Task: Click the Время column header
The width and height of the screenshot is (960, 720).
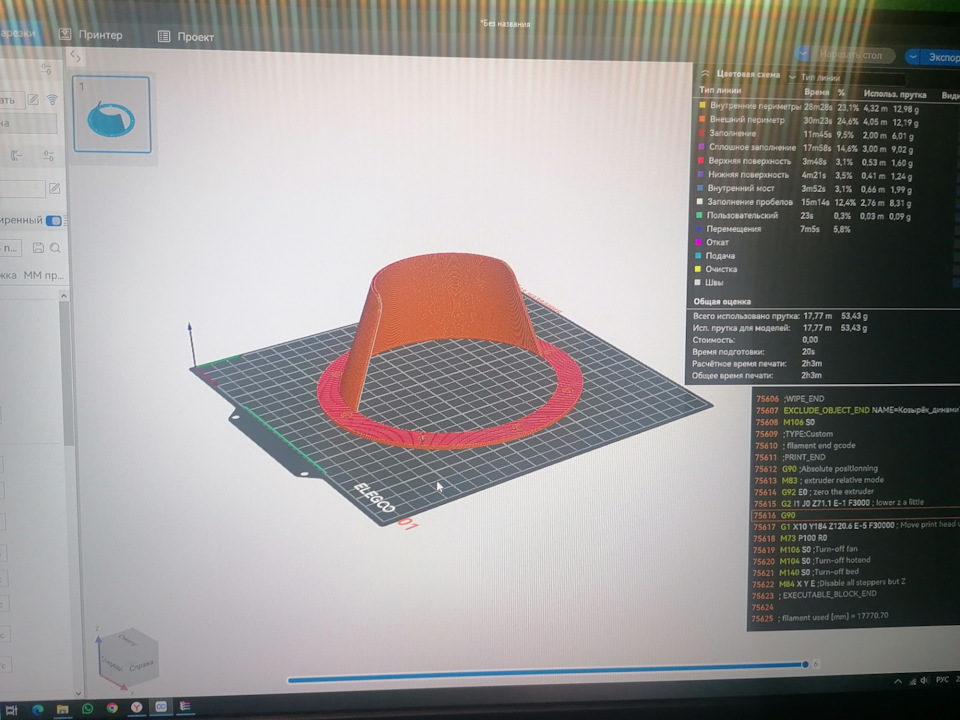Action: tap(816, 92)
